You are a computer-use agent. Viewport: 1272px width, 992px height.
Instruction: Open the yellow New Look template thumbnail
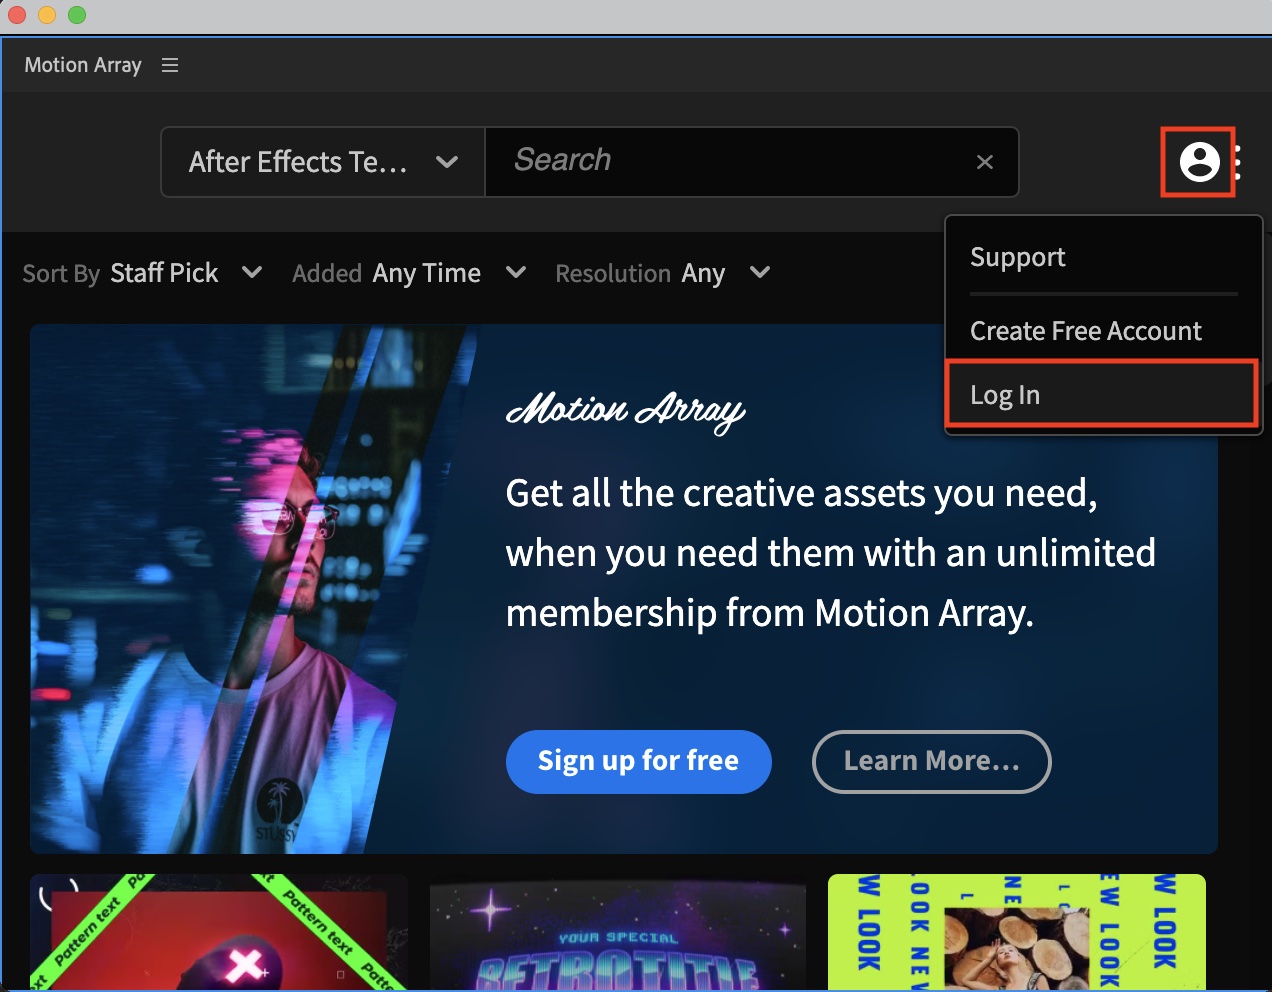(x=1017, y=932)
